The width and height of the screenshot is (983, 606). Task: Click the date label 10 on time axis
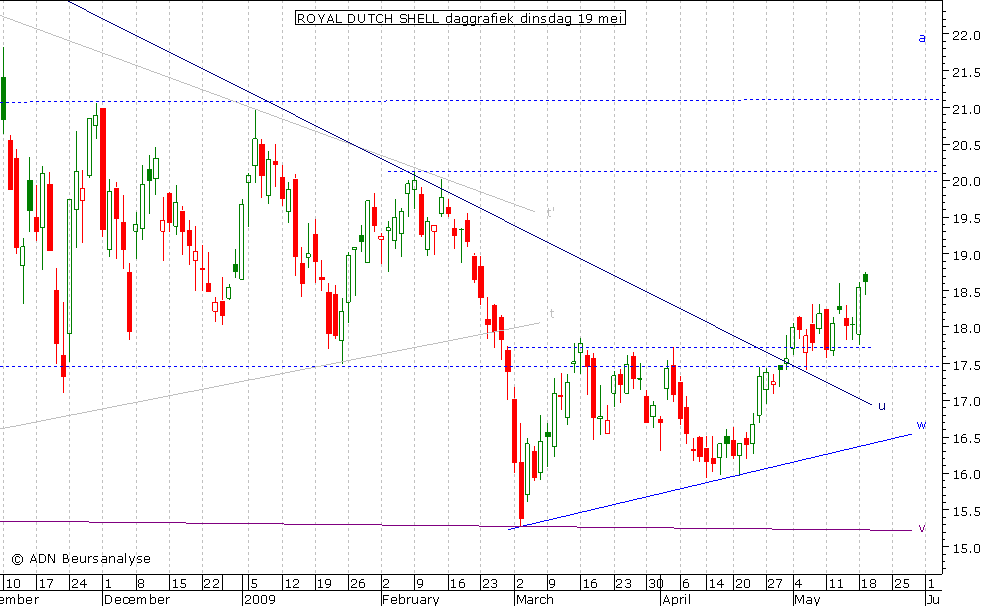click(13, 583)
